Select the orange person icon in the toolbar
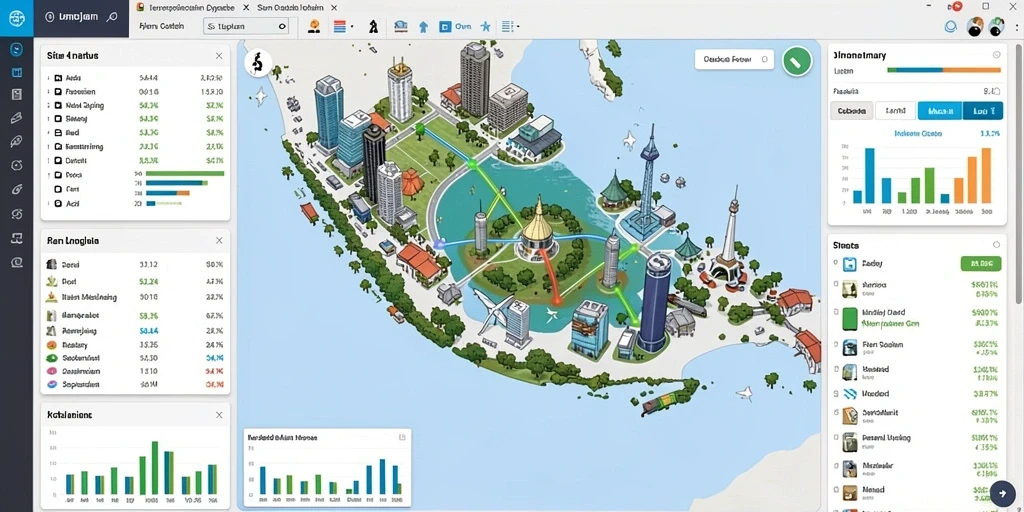1024x512 pixels. pyautogui.click(x=314, y=26)
